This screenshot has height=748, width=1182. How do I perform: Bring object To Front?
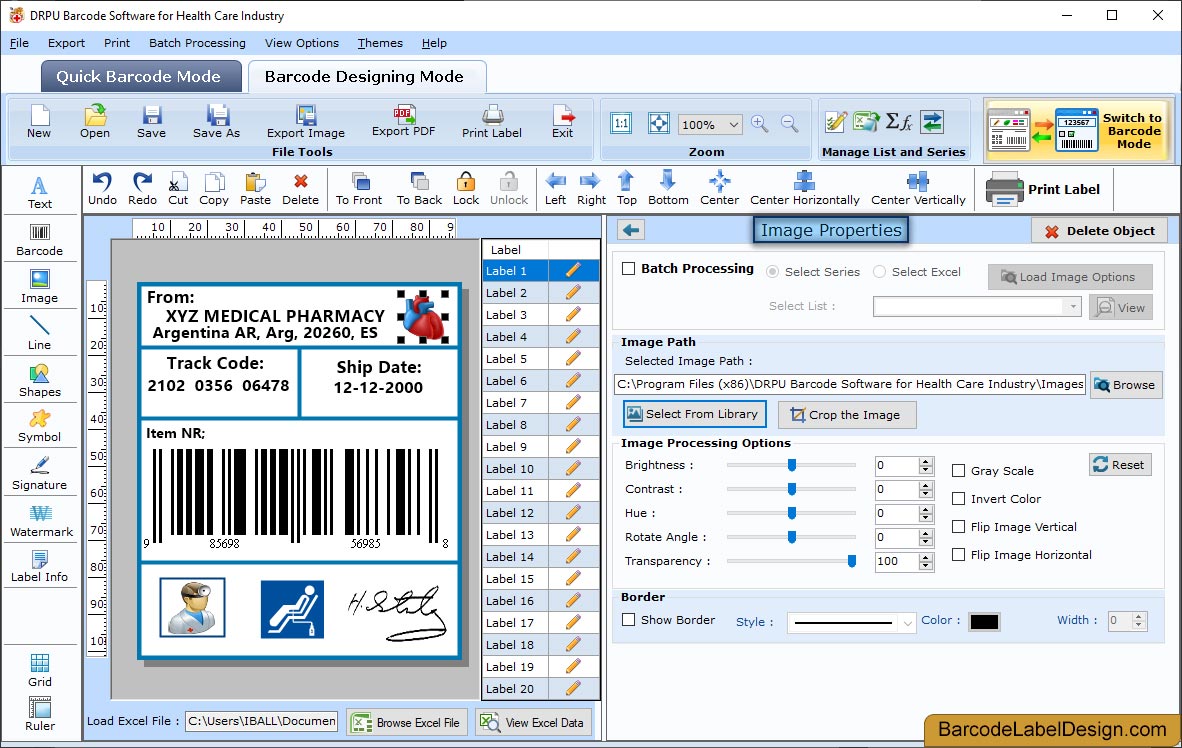[x=359, y=189]
